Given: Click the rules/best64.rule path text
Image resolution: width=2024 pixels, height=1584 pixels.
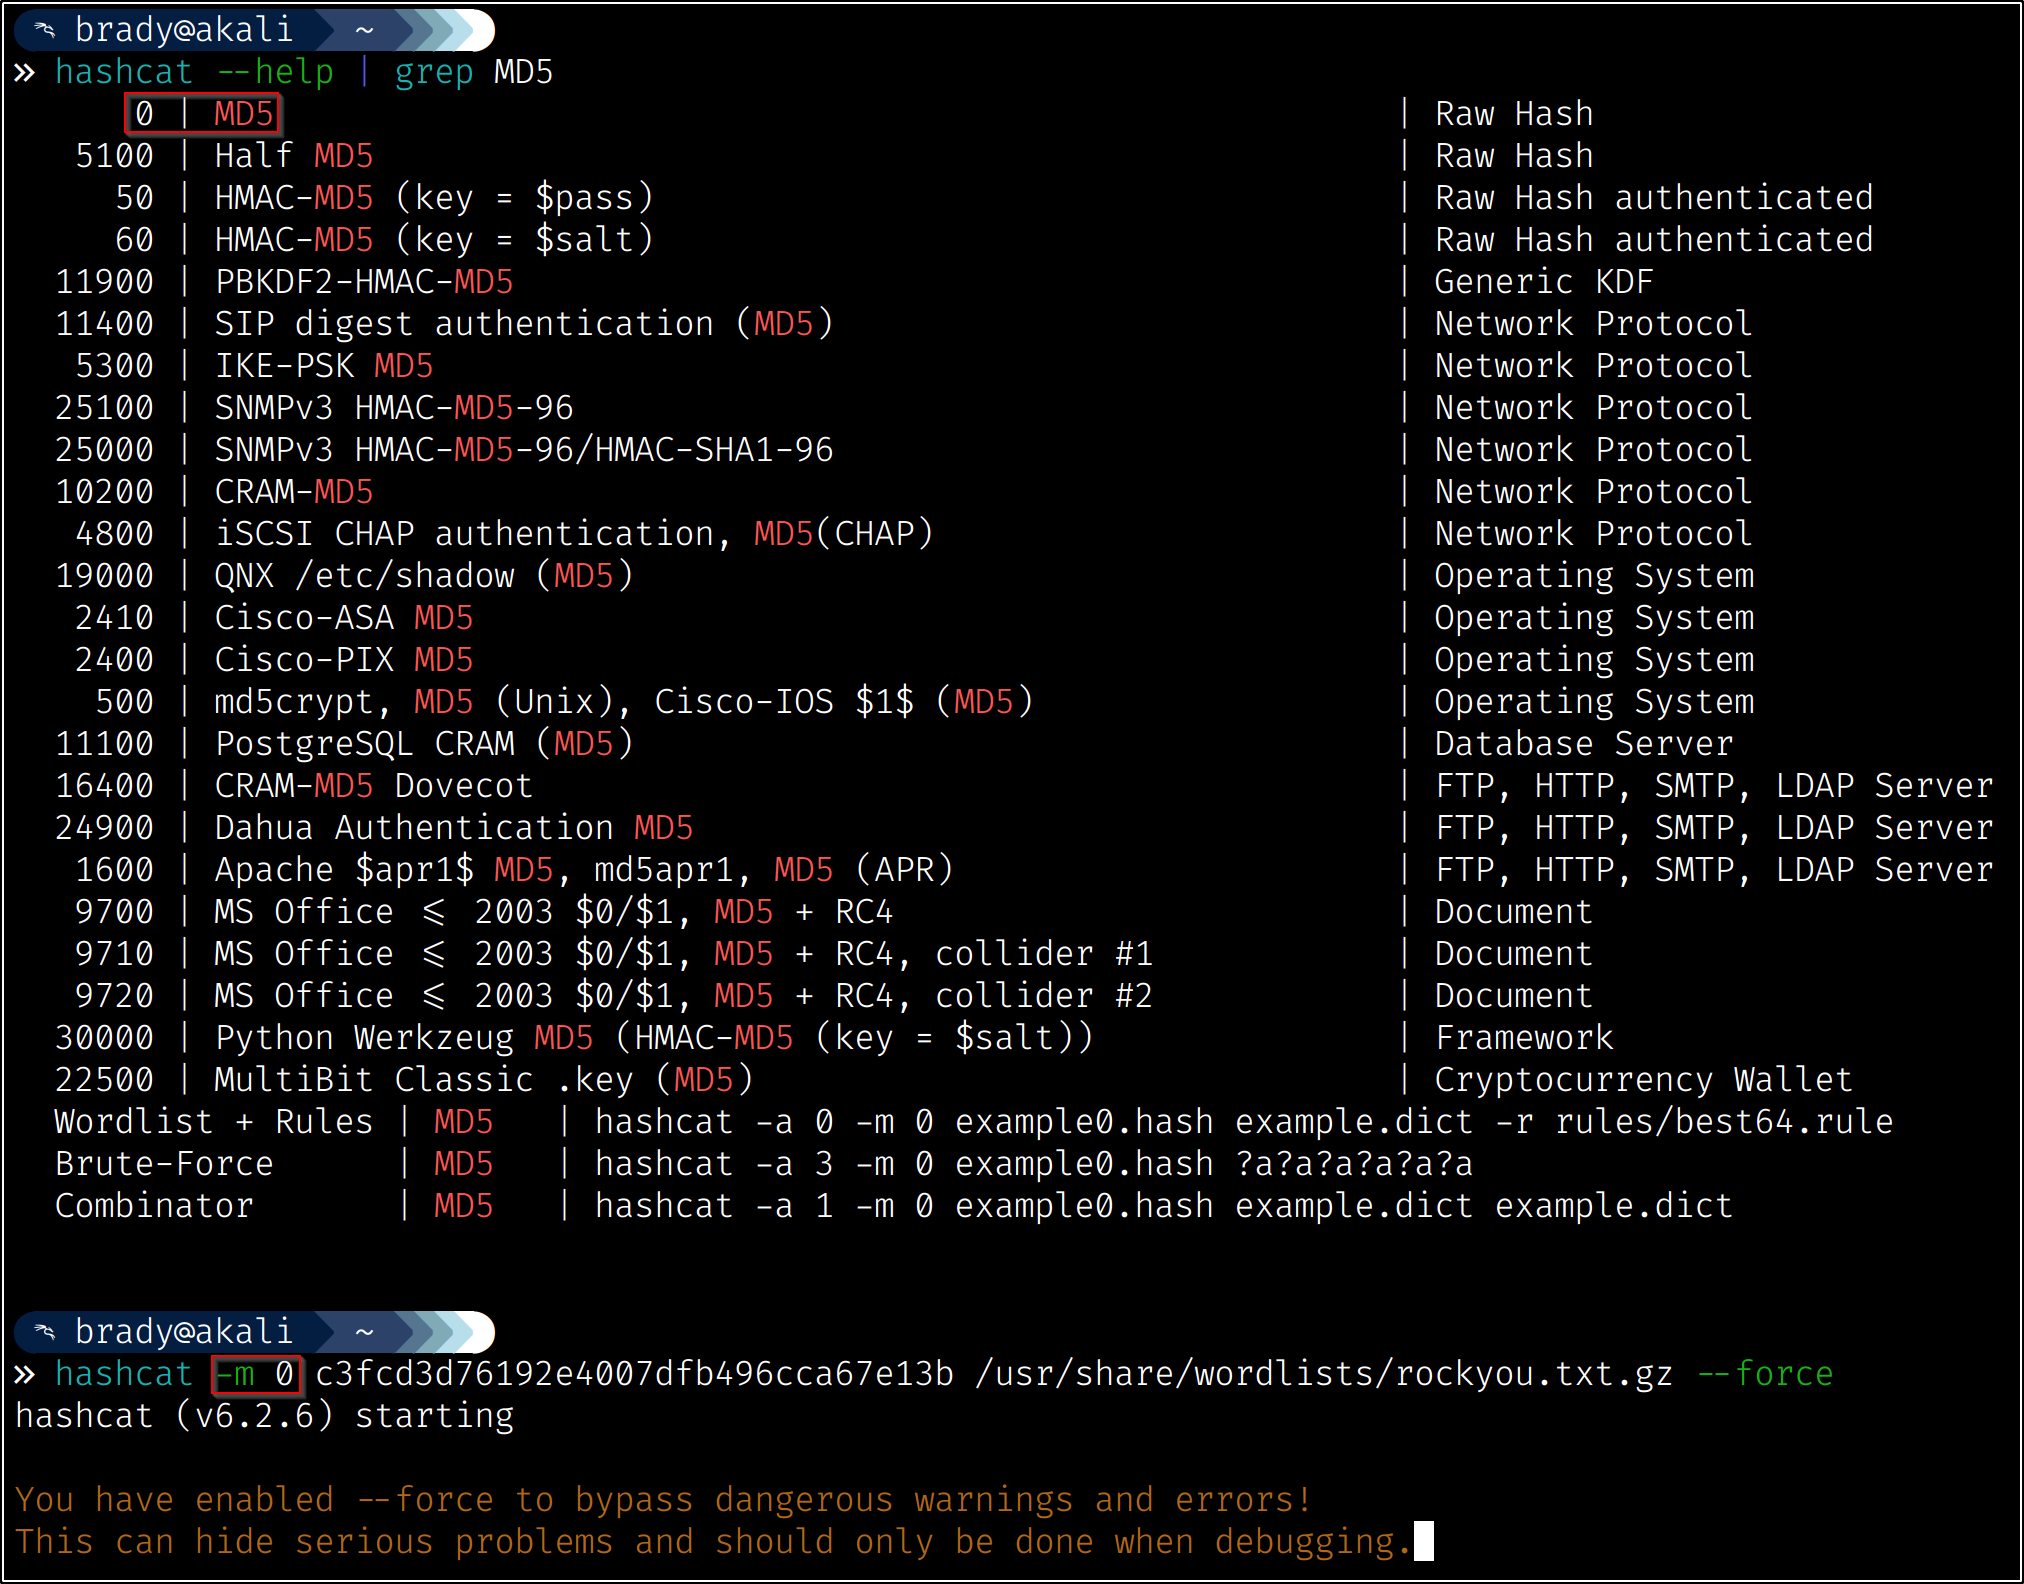Looking at the screenshot, I should [1723, 1122].
